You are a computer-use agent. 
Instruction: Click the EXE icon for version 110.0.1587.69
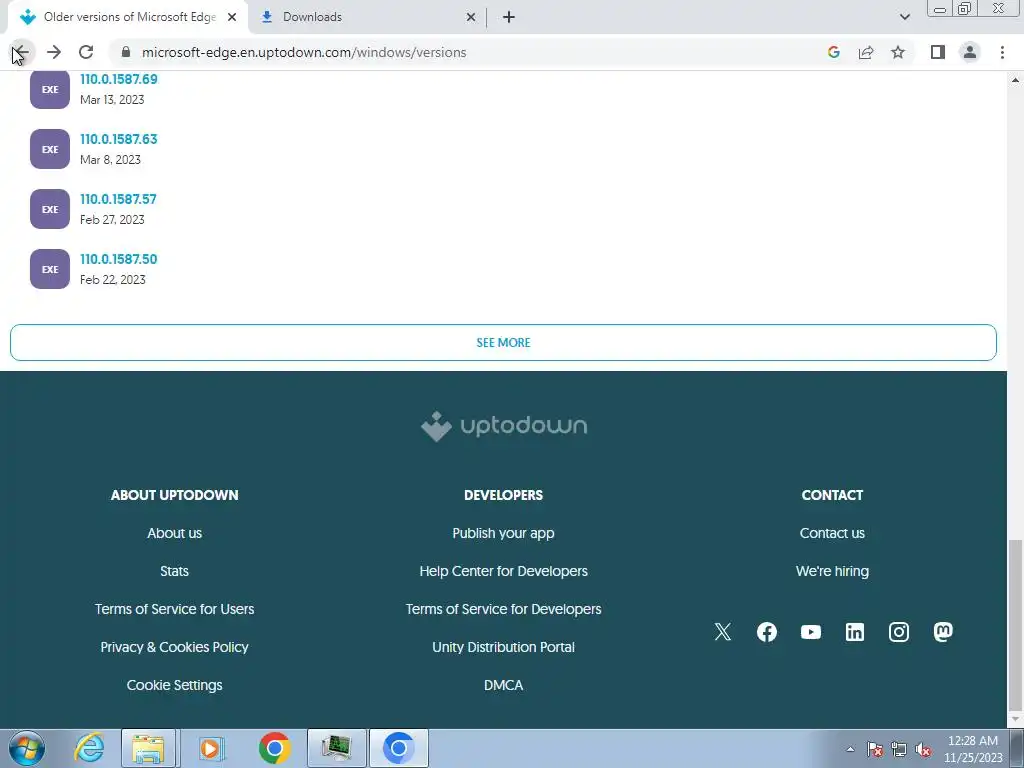coord(50,89)
